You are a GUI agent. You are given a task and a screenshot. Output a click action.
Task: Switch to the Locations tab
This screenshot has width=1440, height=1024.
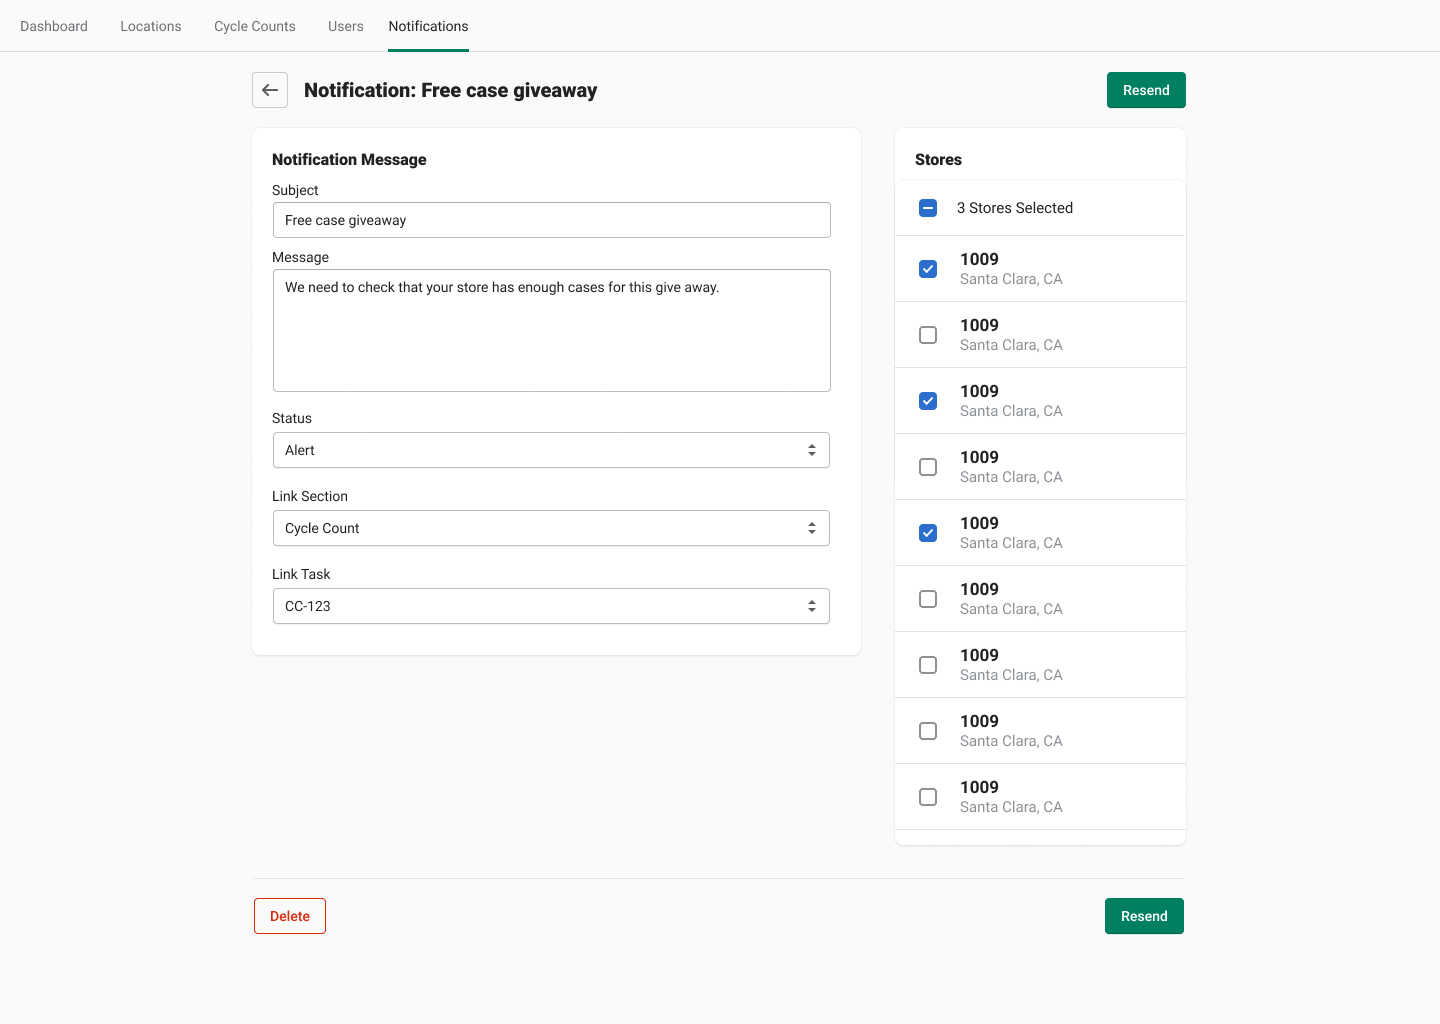(x=151, y=26)
